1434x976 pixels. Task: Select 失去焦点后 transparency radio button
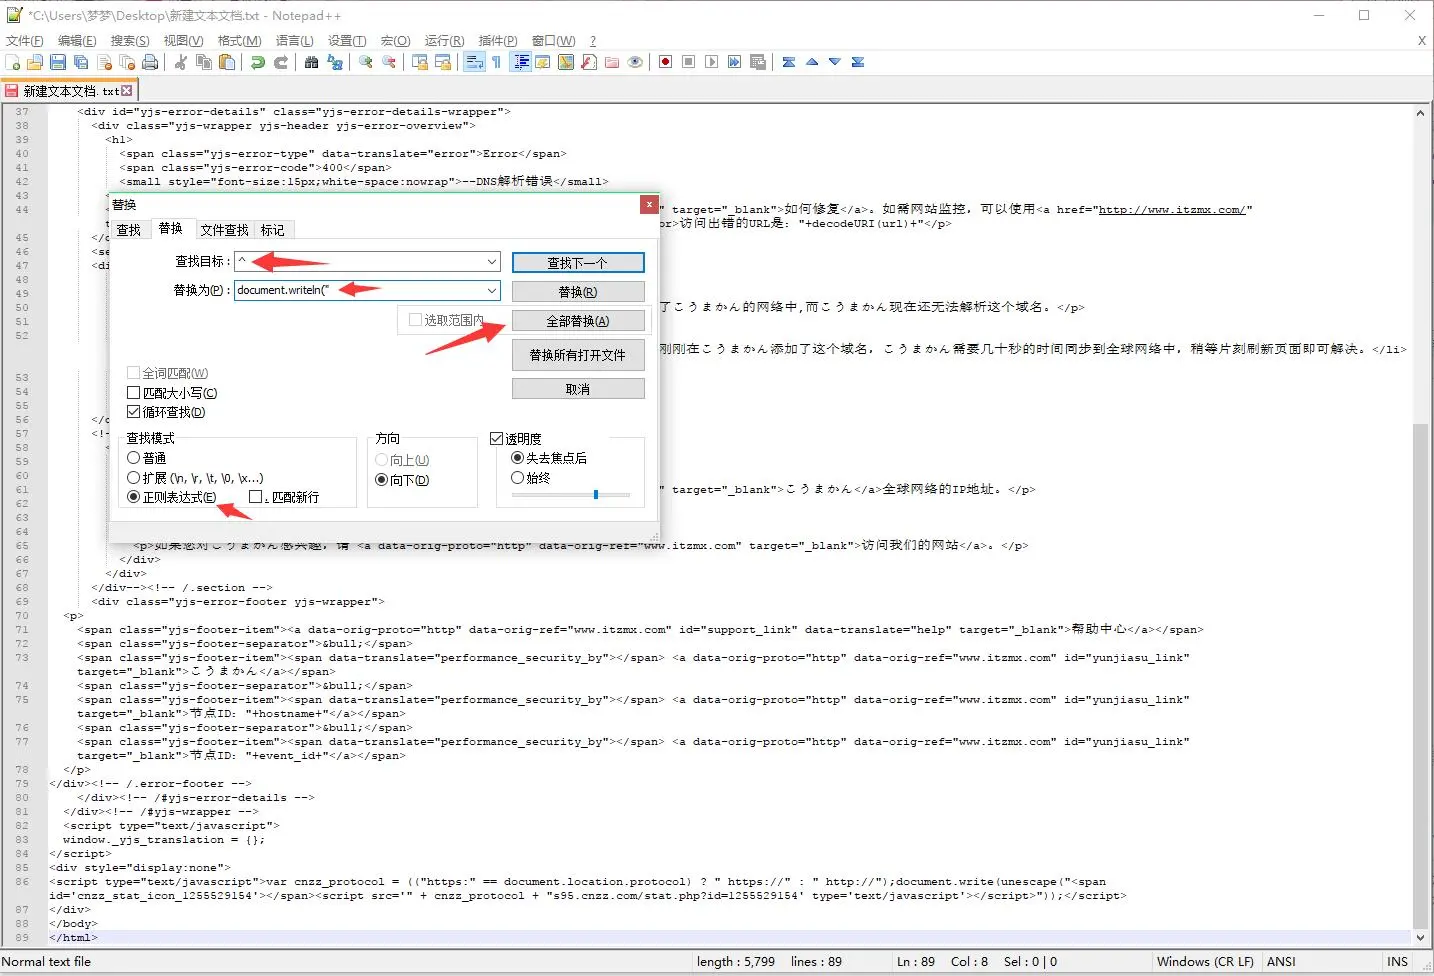coord(517,458)
